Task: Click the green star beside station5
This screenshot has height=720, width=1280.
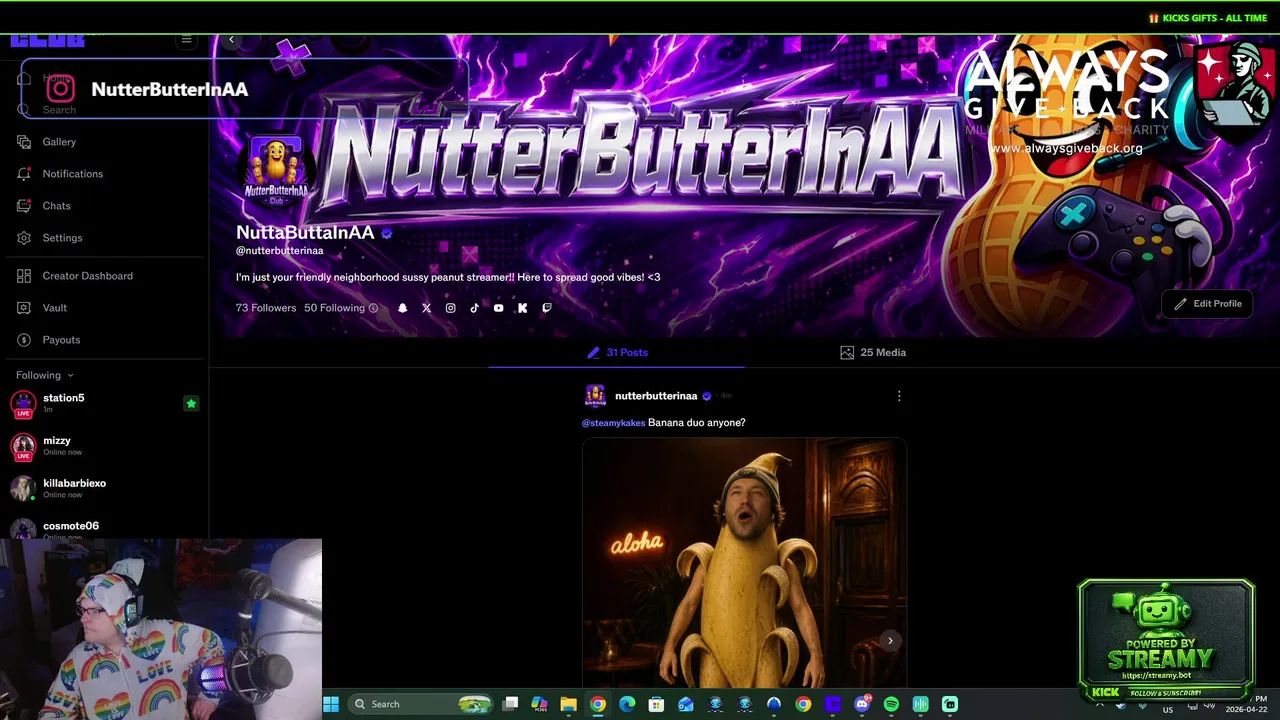Action: pyautogui.click(x=191, y=404)
